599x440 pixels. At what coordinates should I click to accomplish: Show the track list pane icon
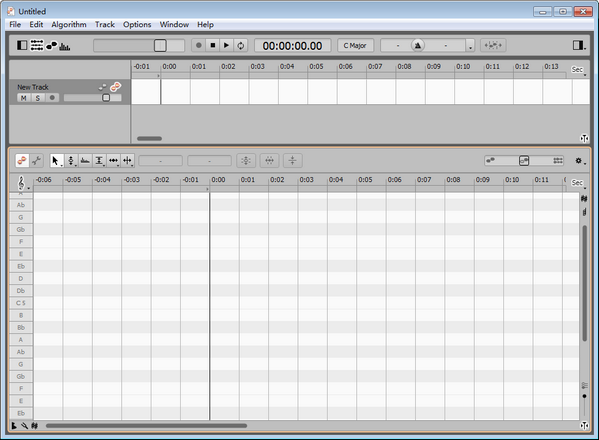click(37, 45)
